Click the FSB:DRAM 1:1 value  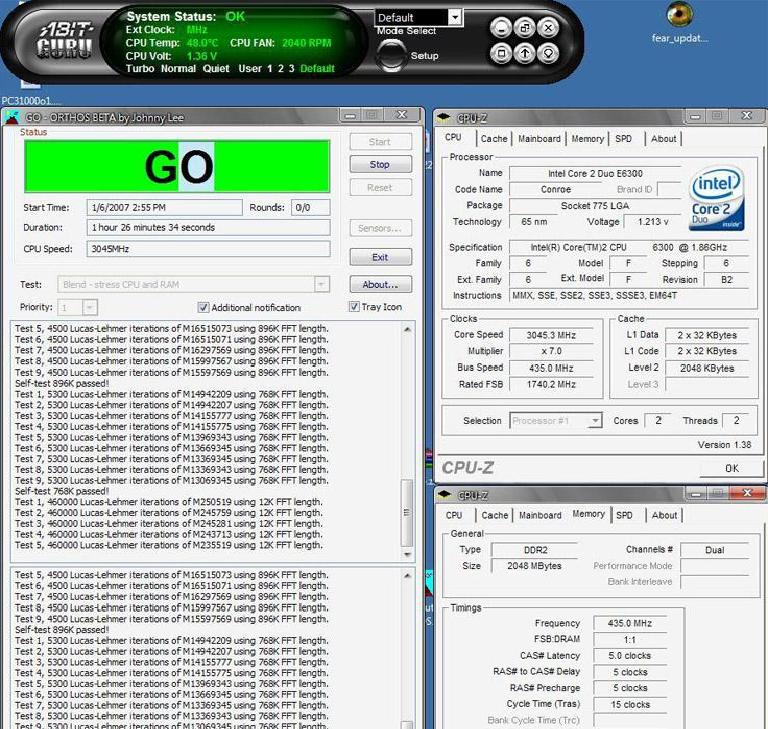[x=630, y=640]
